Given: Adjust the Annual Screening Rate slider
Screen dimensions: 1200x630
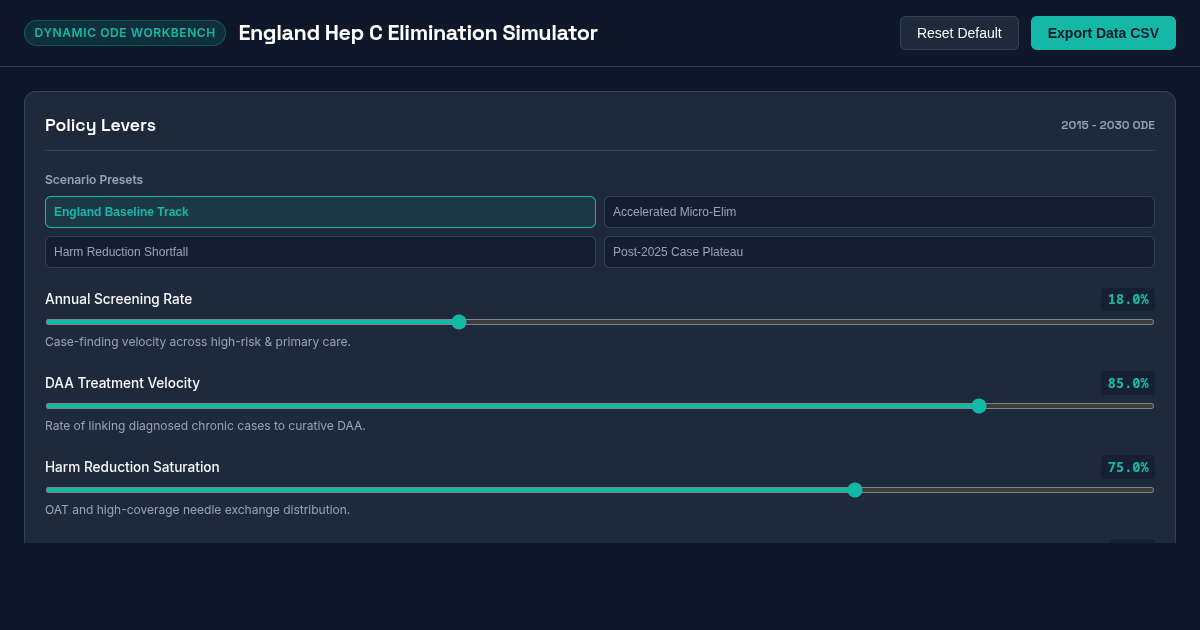Looking at the screenshot, I should tap(600, 322).
